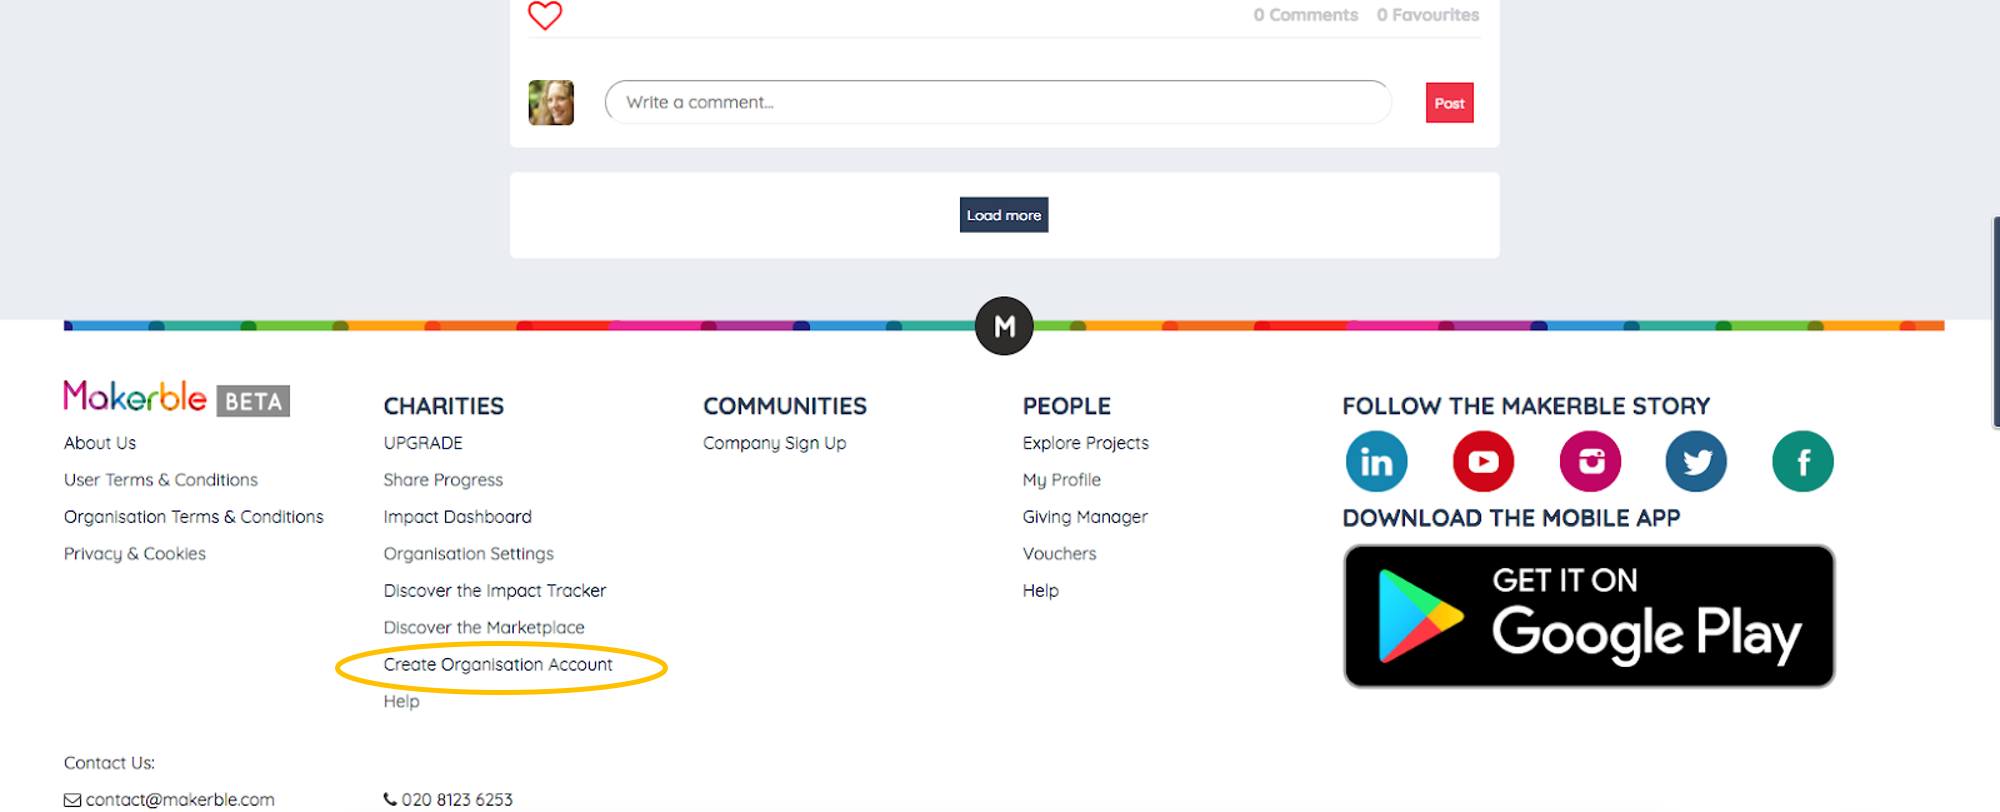Screen dimensions: 2000x812
Task: Click the COMMUNITIES footer heading
Action: point(784,406)
